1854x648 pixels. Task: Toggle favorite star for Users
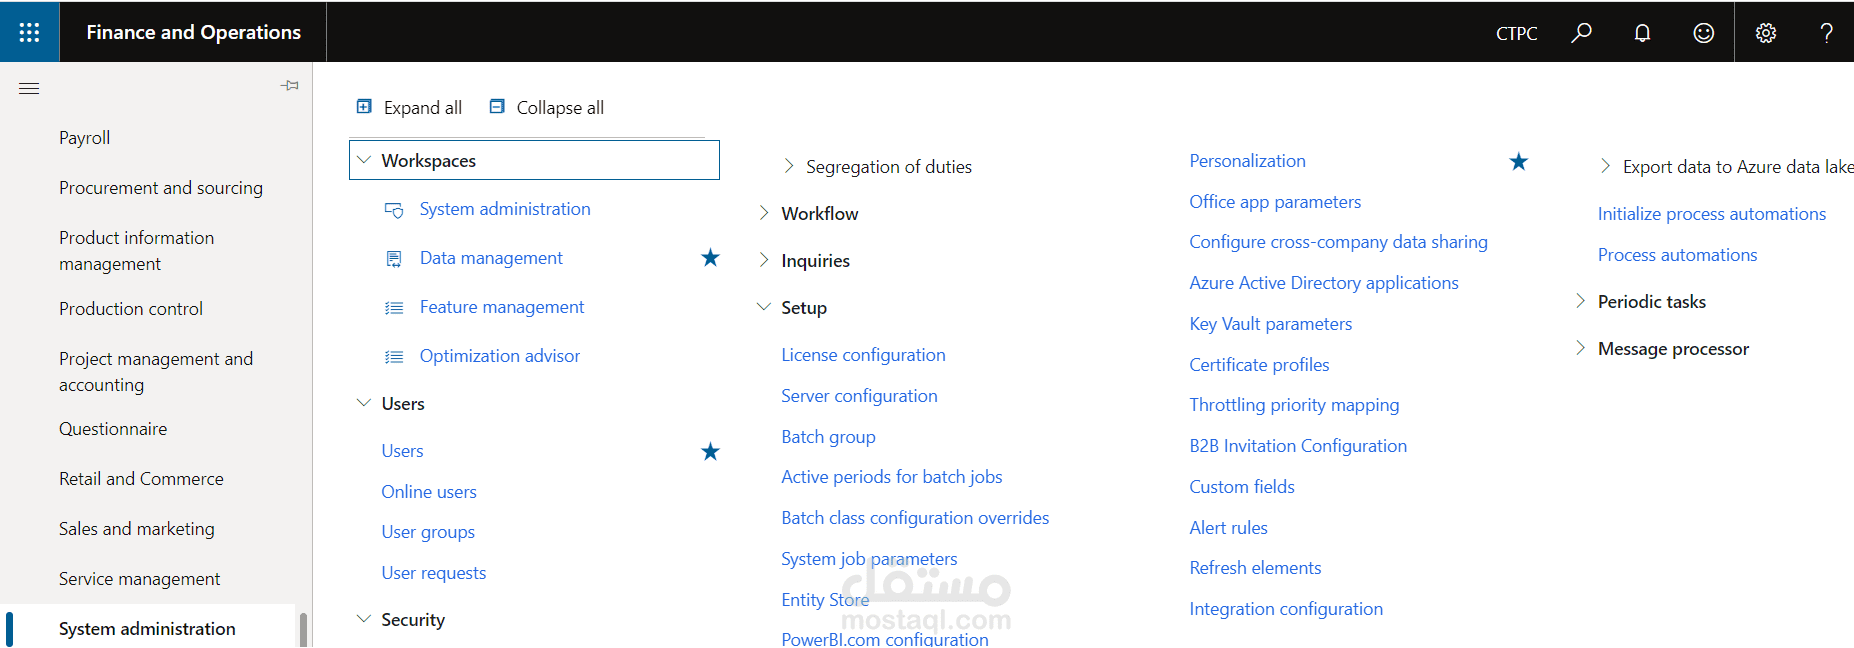710,452
